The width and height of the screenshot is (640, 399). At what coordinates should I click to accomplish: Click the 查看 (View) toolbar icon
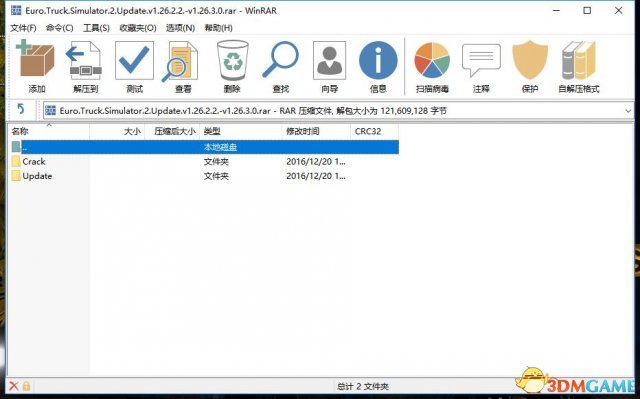tap(181, 61)
